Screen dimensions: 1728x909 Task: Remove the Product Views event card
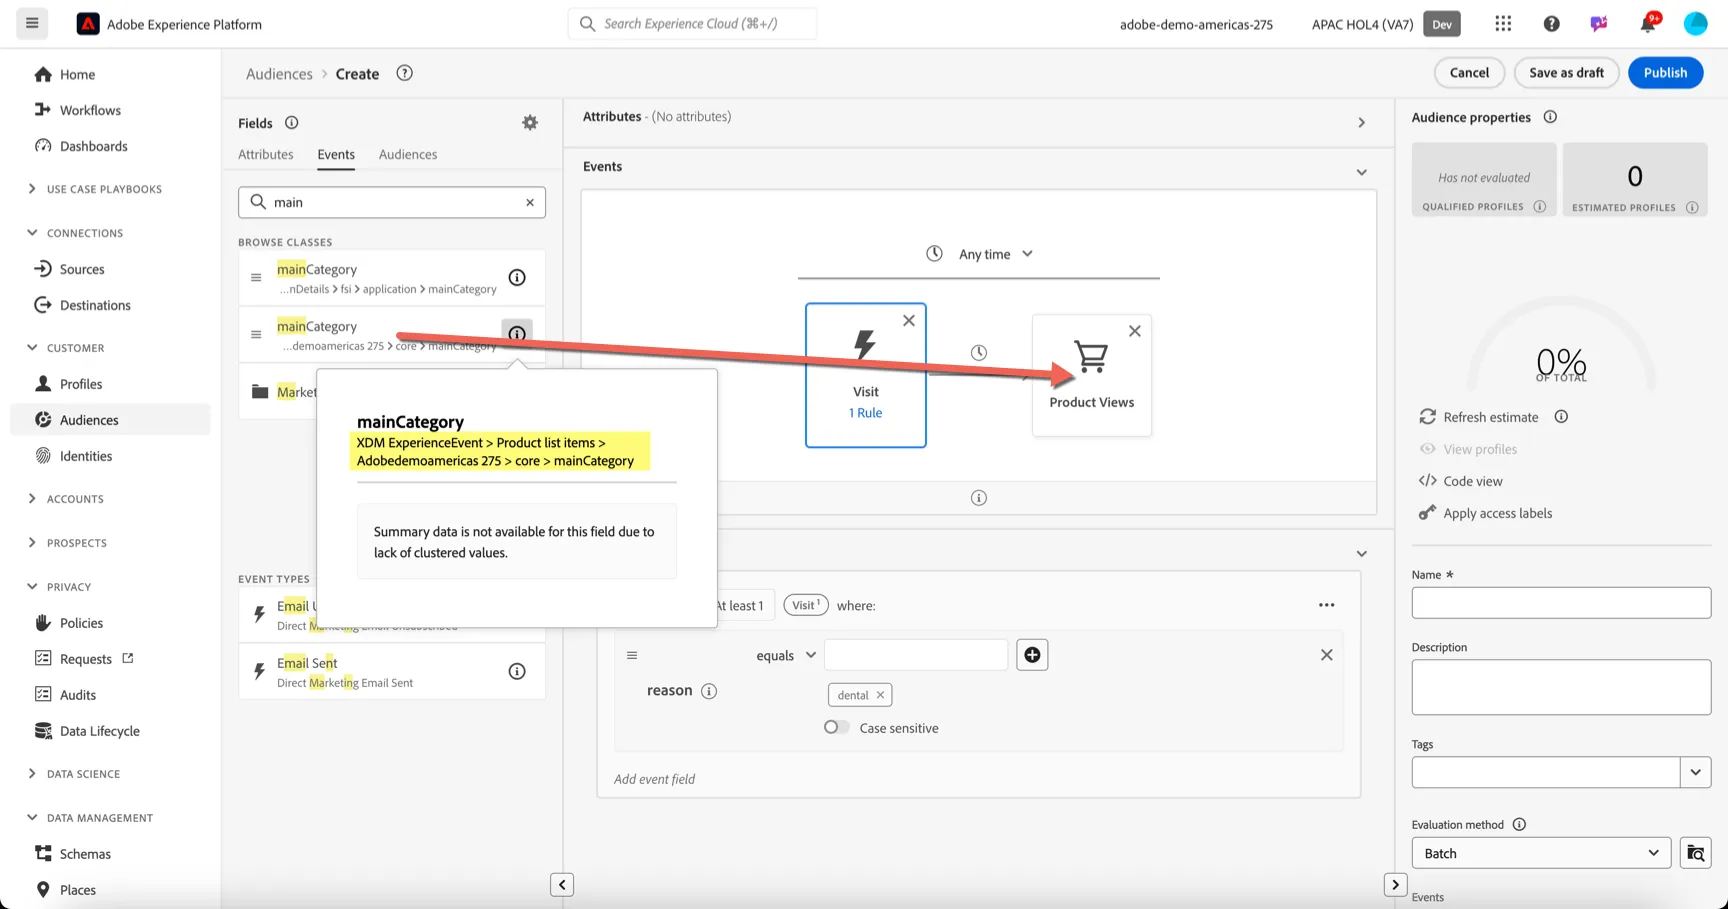(1135, 331)
